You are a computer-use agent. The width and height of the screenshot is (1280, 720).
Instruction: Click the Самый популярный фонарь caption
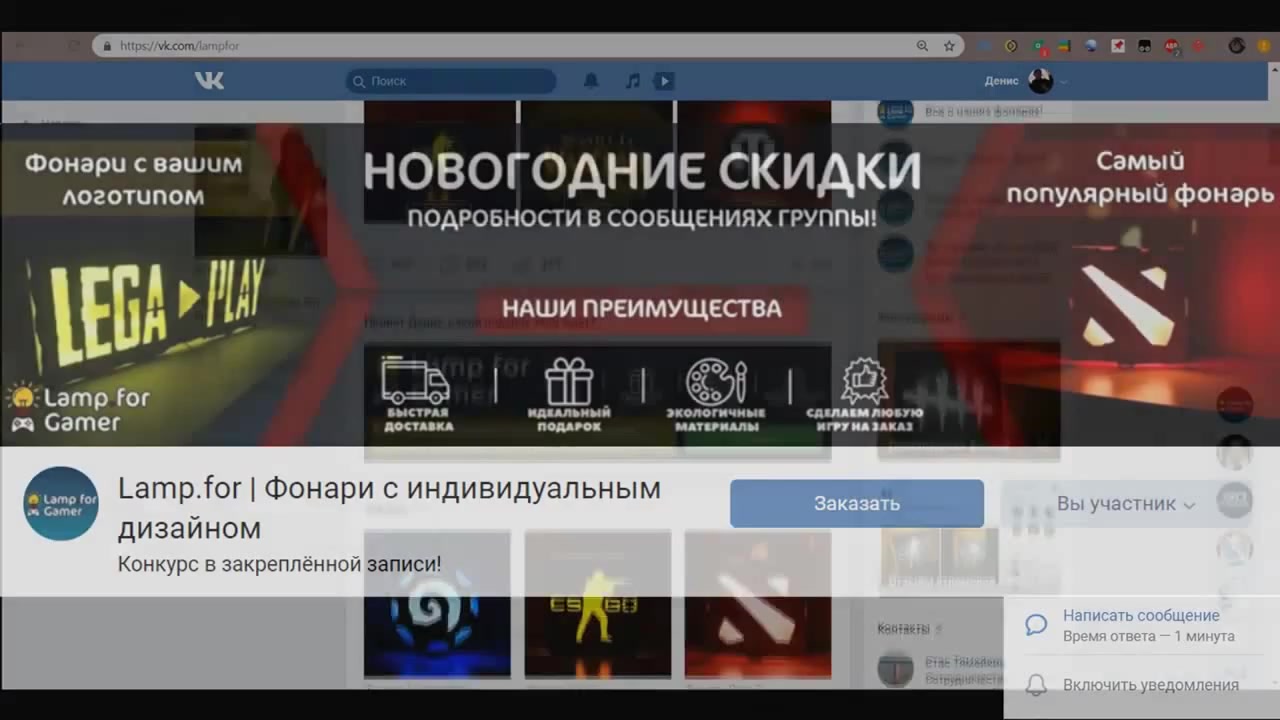1140,177
